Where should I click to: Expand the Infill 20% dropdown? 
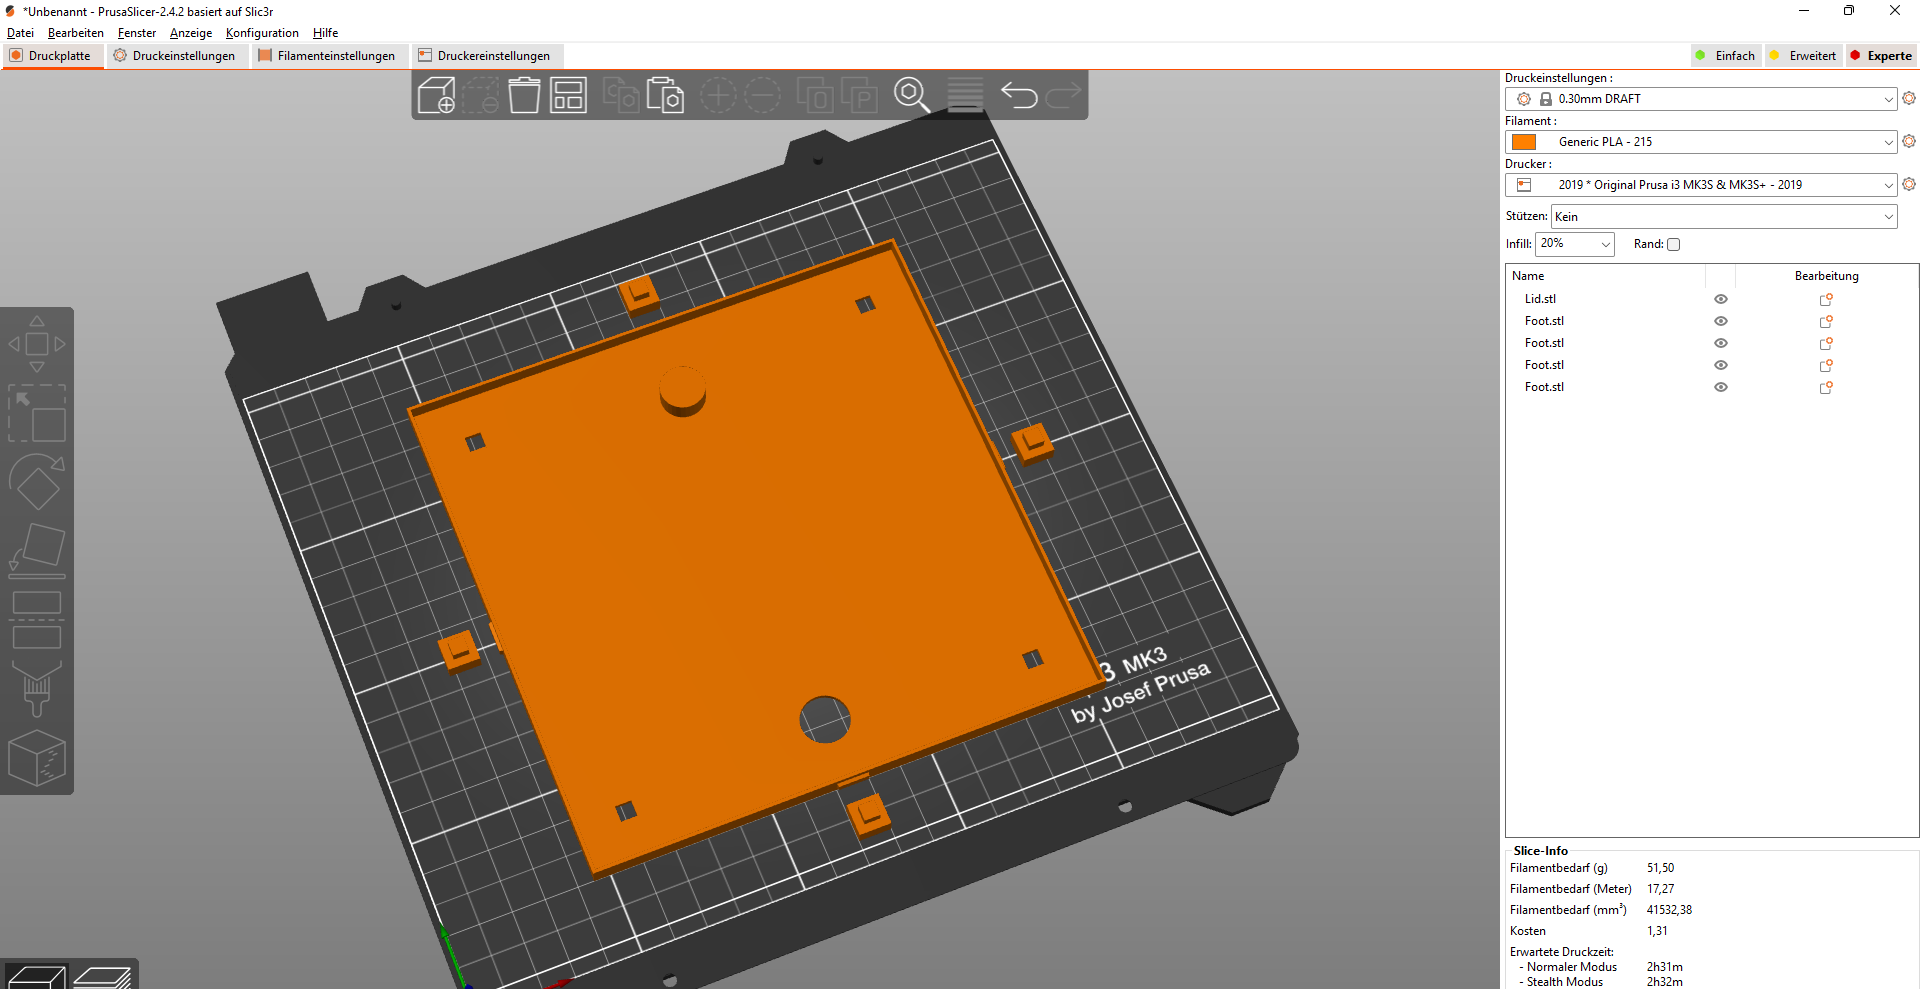tap(1575, 244)
